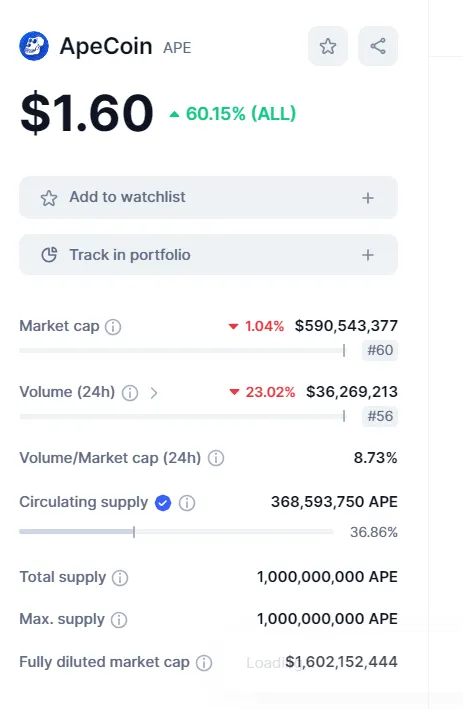Expand Volume (24h) details chevron
The image size is (463, 709).
(x=154, y=392)
